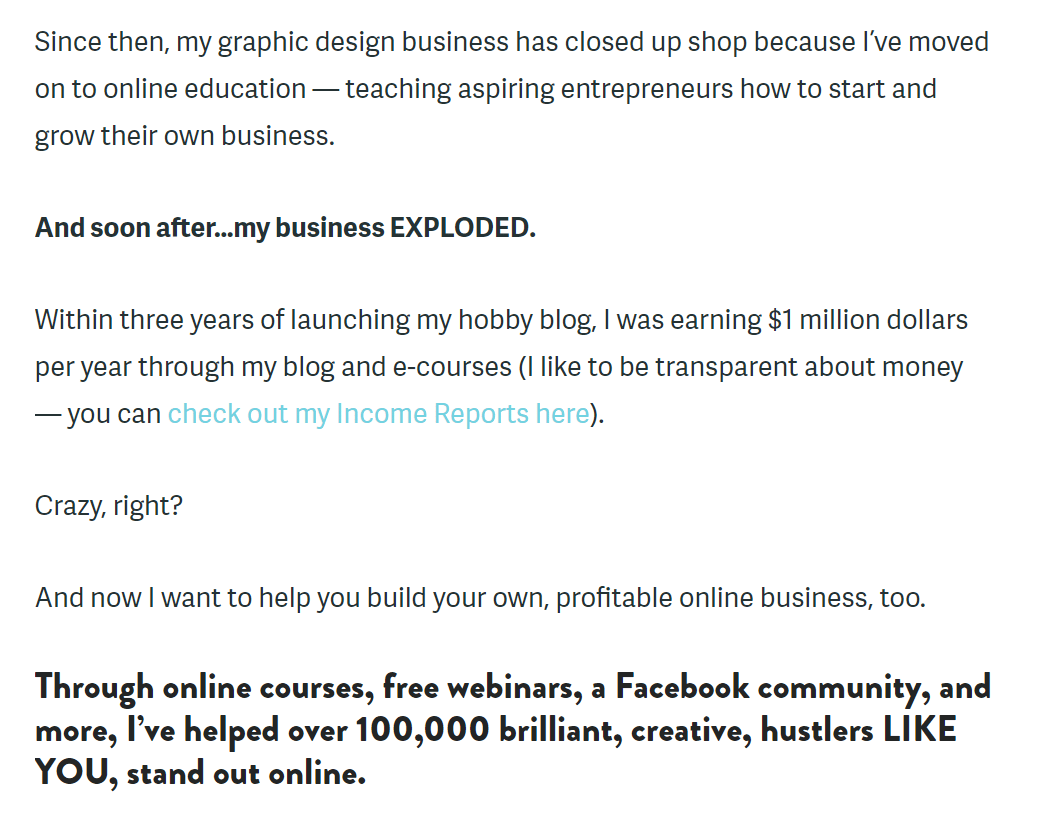Click the paragraph beginning 'Since then, my graphic design'
1045x820 pixels.
pyautogui.click(x=512, y=89)
